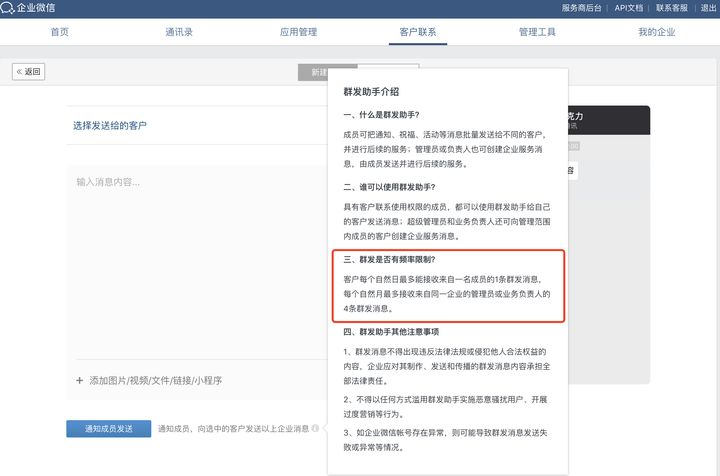Open the API文档 link
The image size is (720, 476).
[x=632, y=7]
